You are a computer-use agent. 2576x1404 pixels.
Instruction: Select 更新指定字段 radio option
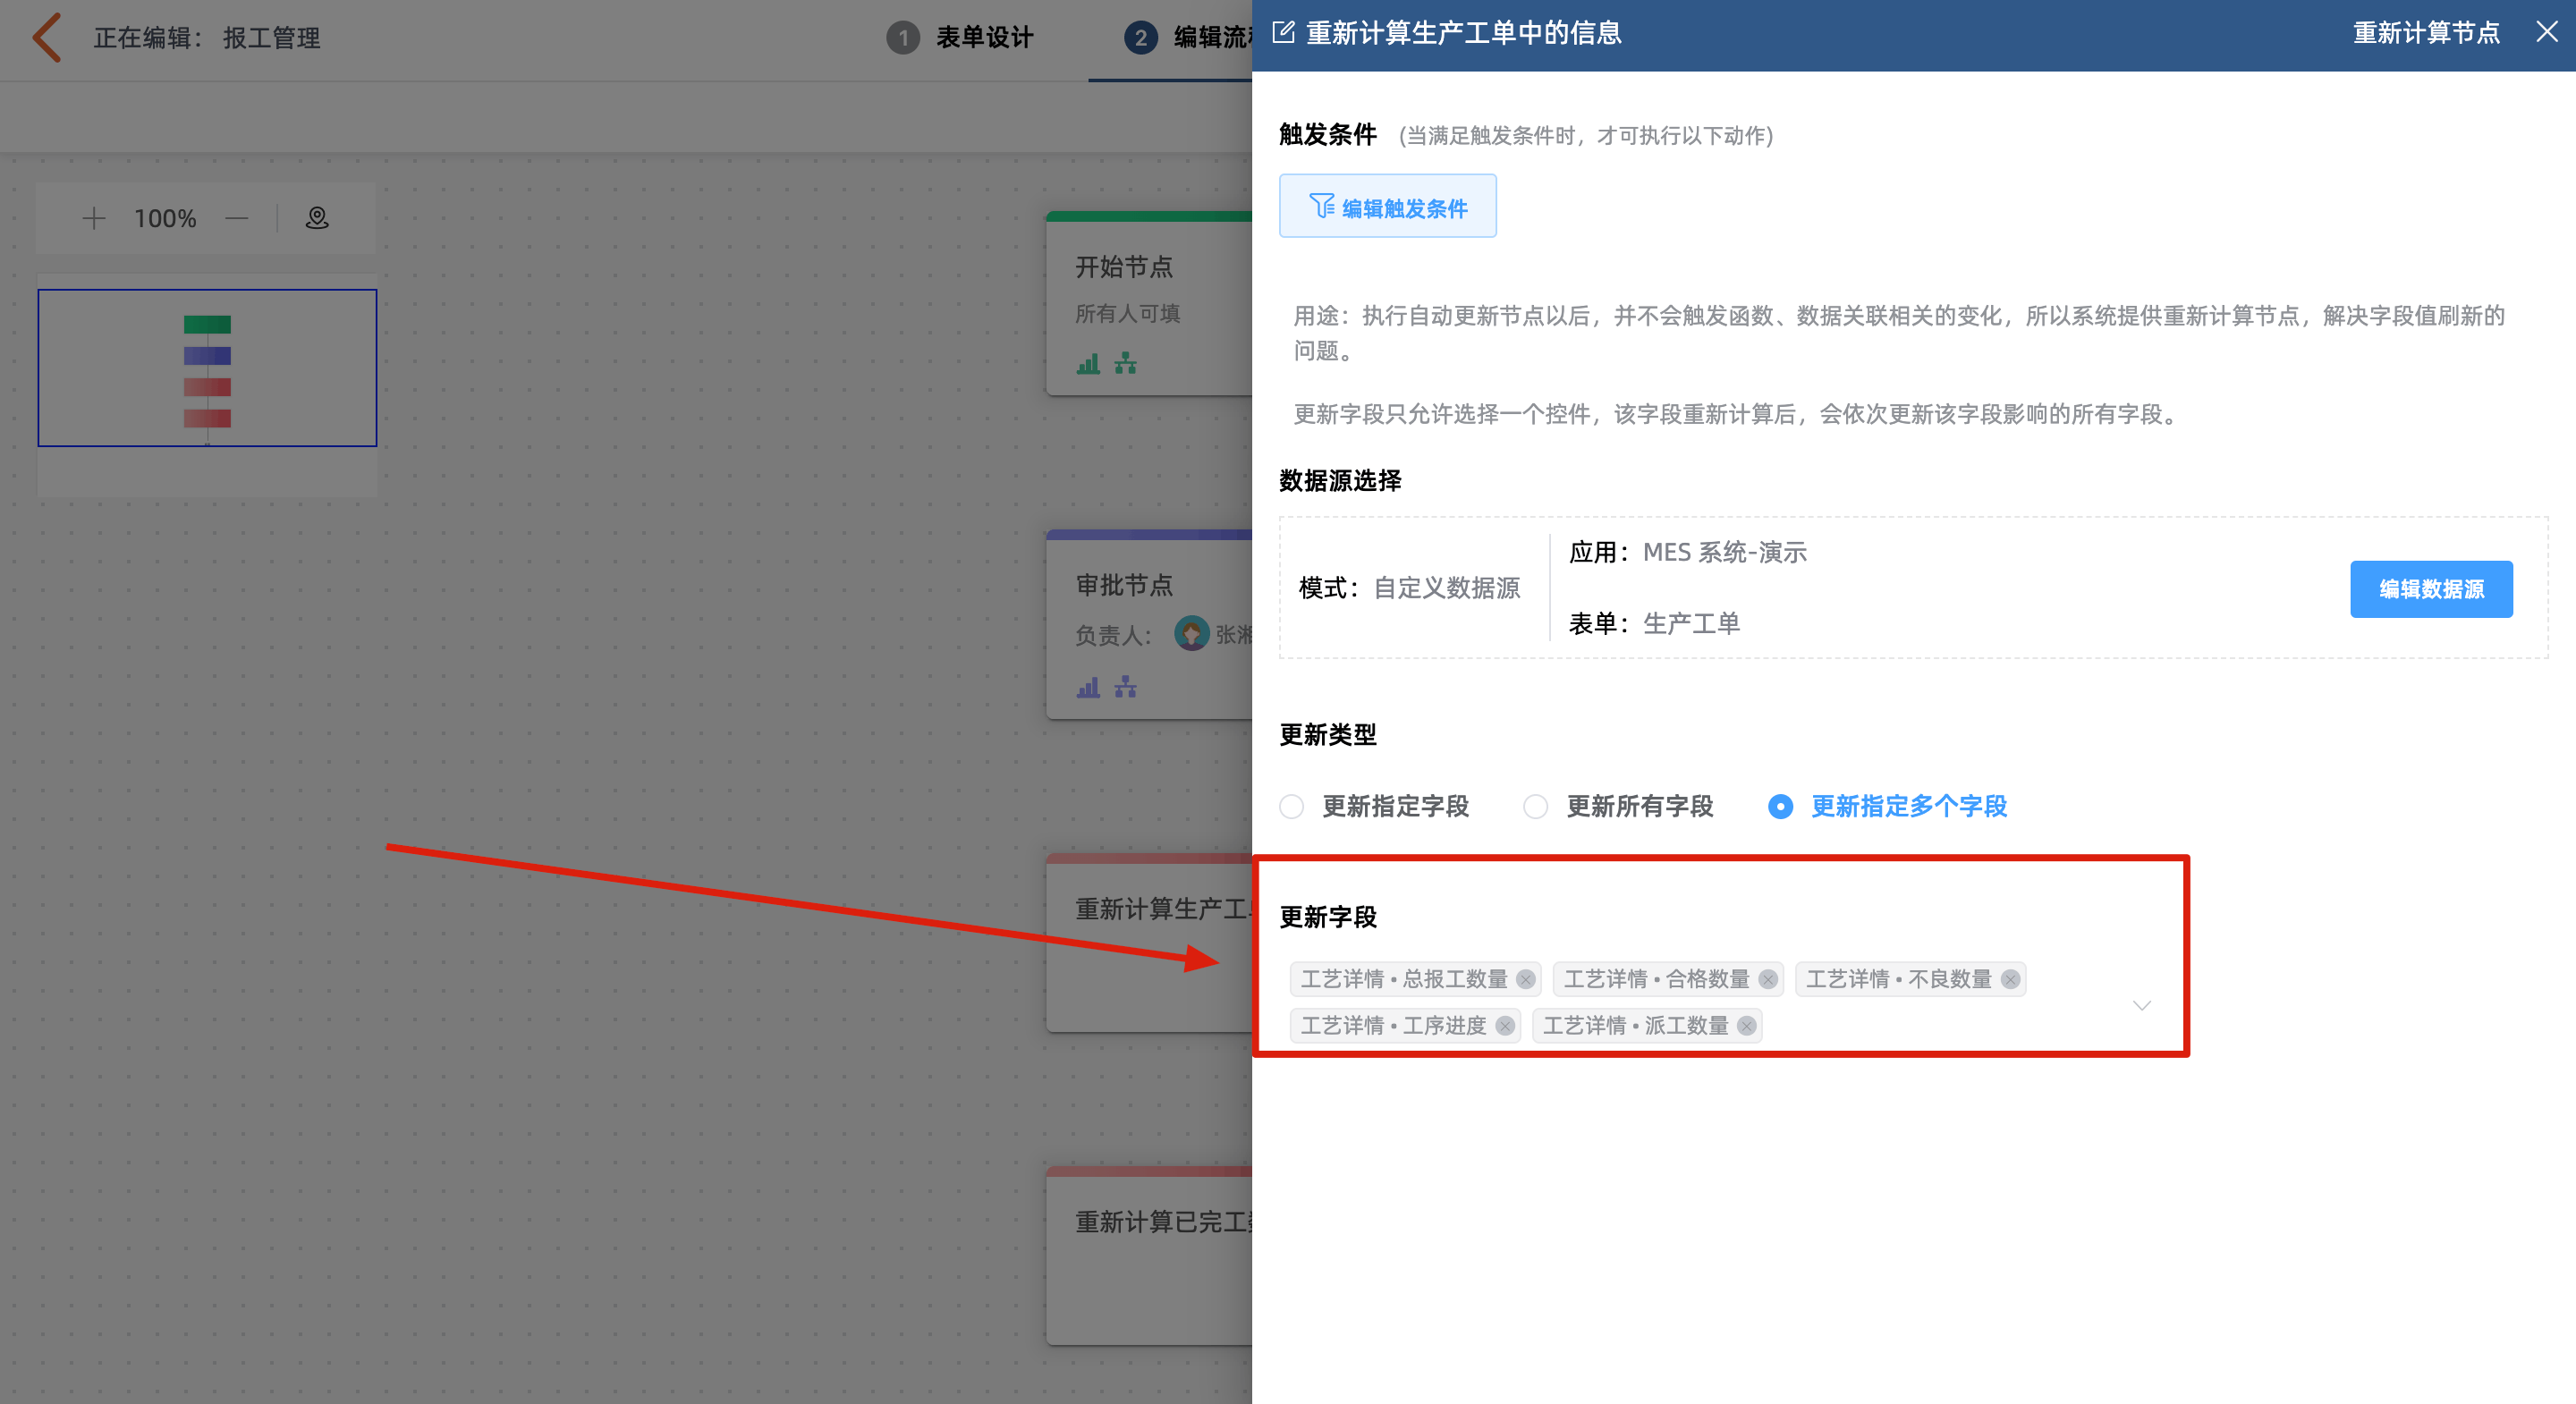[1292, 807]
